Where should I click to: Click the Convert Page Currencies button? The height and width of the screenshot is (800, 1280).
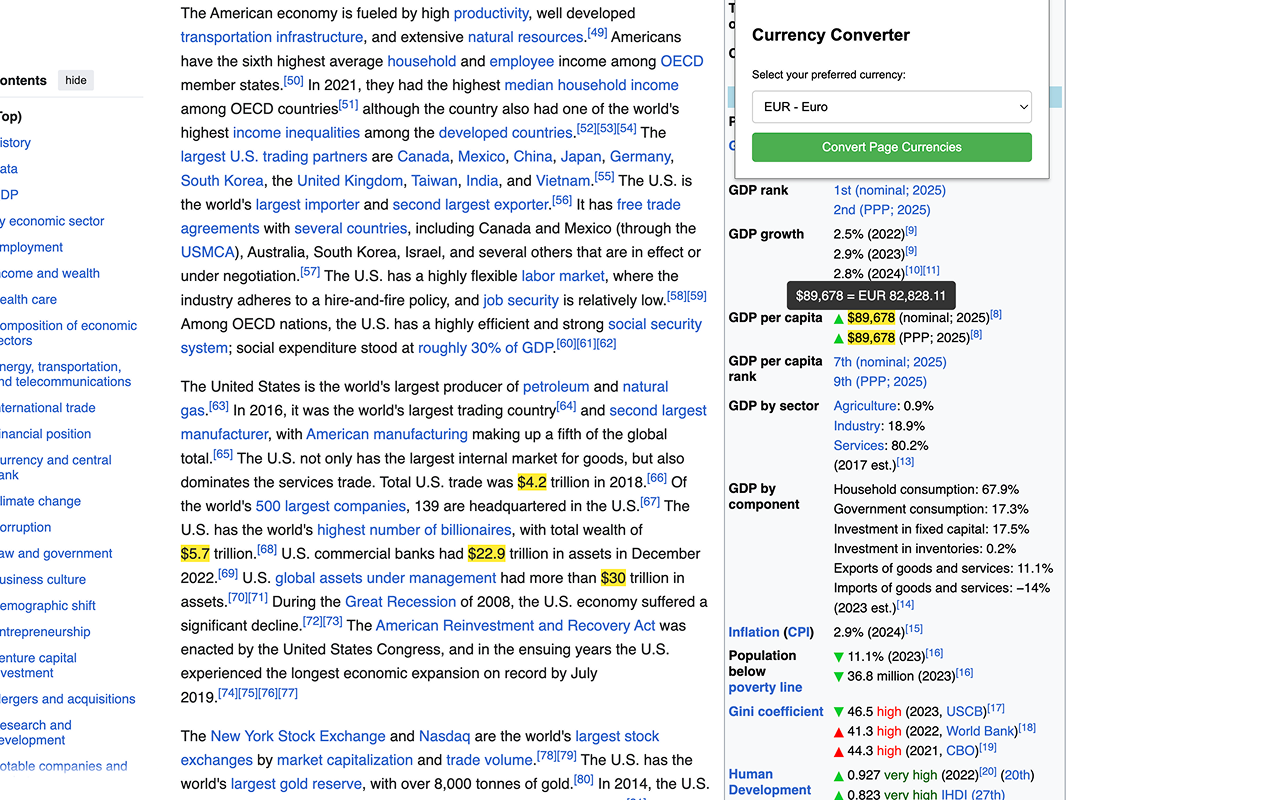pos(891,147)
